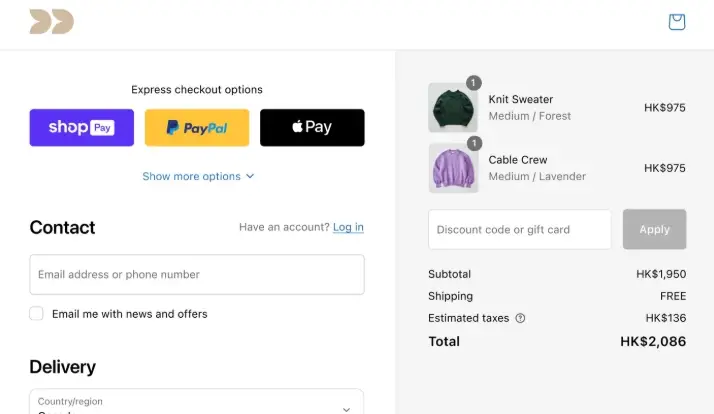Image resolution: width=714 pixels, height=414 pixels.
Task: Expand Show more options
Action: [191, 176]
